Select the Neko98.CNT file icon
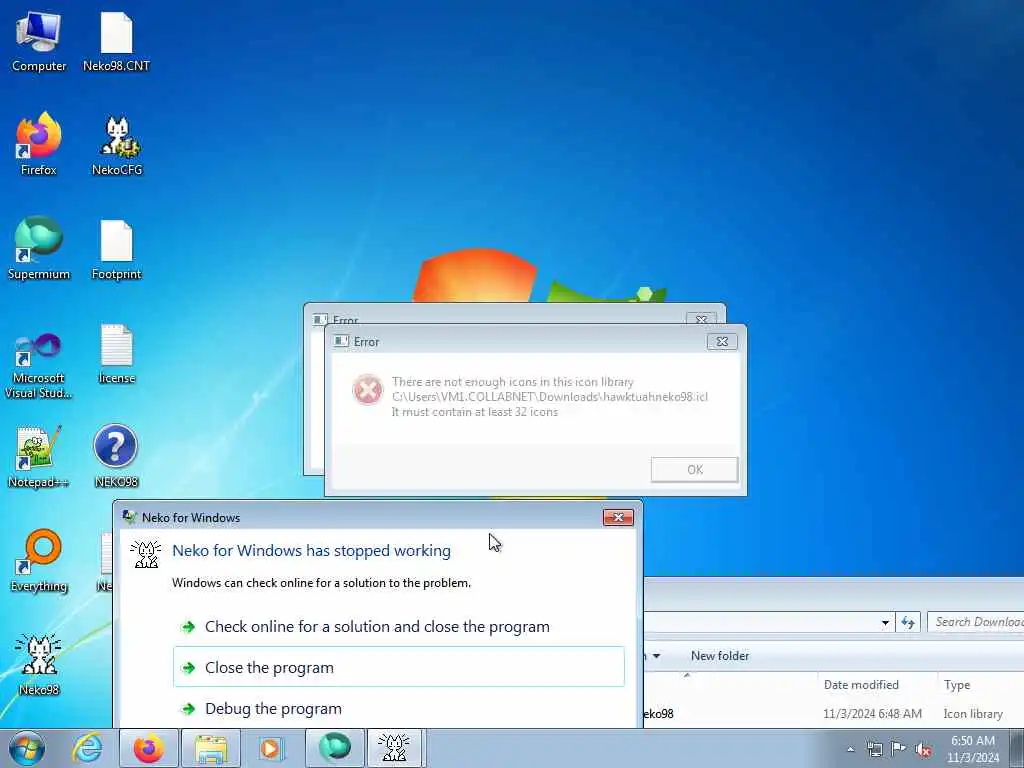The width and height of the screenshot is (1024, 768). tap(116, 42)
